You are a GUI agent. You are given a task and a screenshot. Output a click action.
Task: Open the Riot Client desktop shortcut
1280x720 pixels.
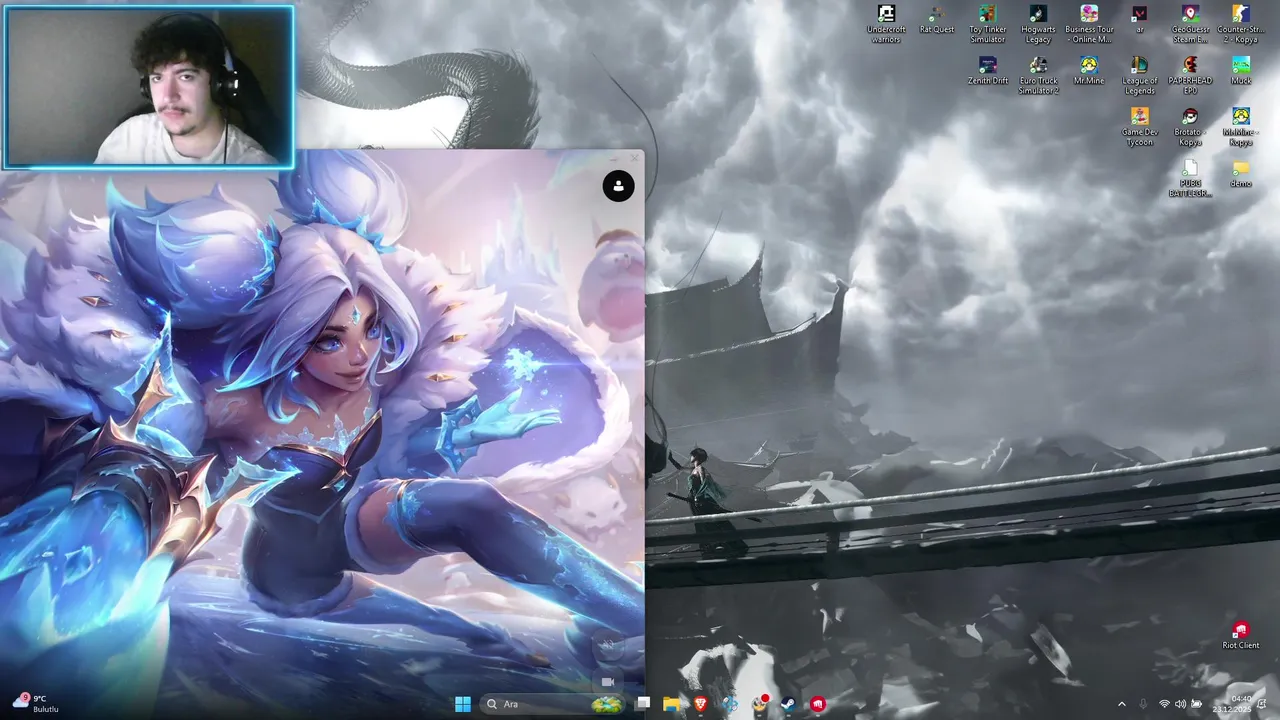click(1241, 635)
